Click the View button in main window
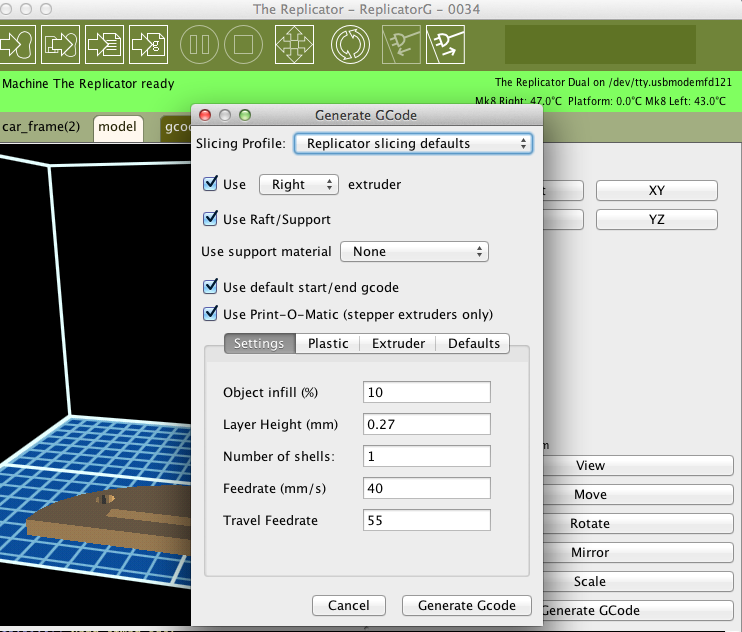This screenshot has width=742, height=632. tap(638, 465)
